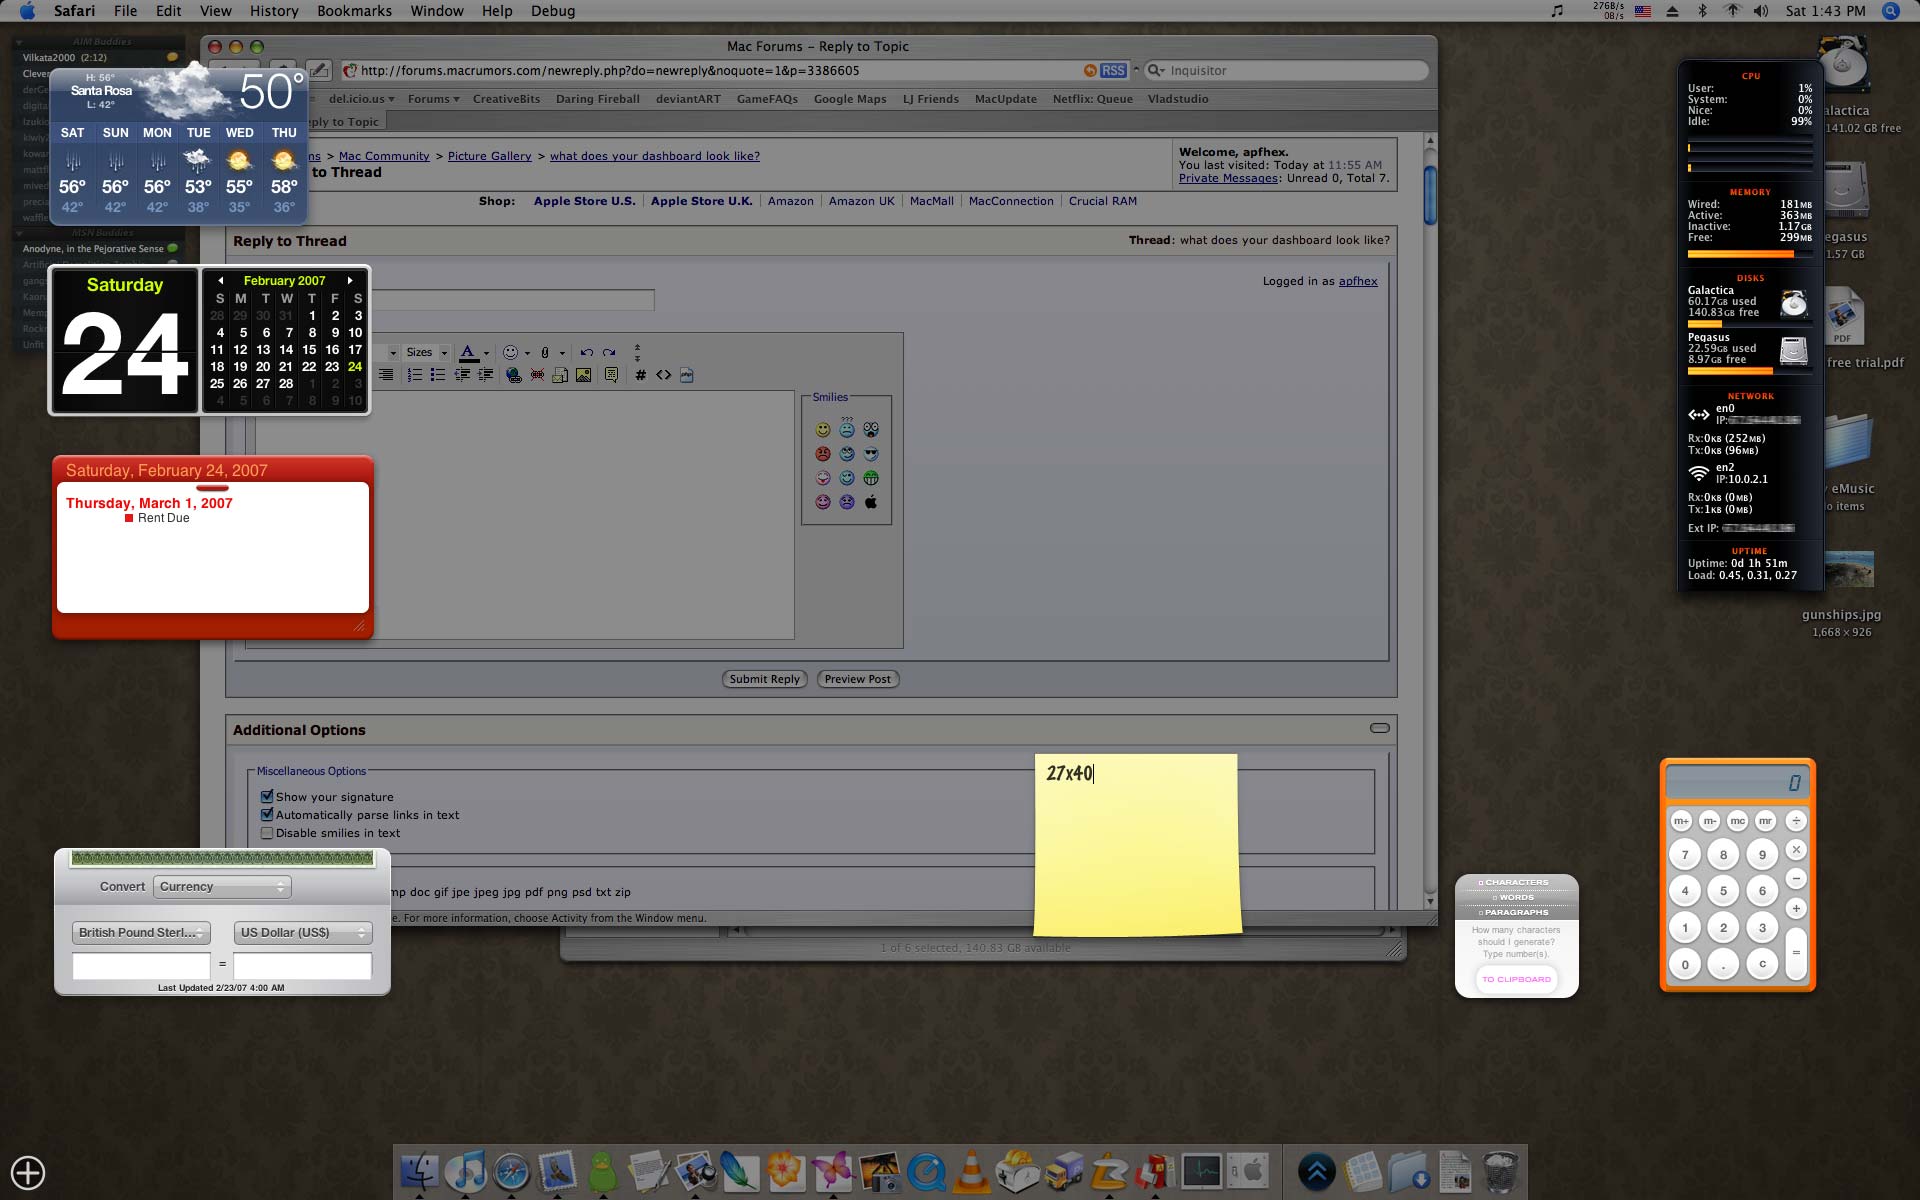The height and width of the screenshot is (1200, 1920).
Task: Click the Insert Link globe icon
Action: pos(513,375)
